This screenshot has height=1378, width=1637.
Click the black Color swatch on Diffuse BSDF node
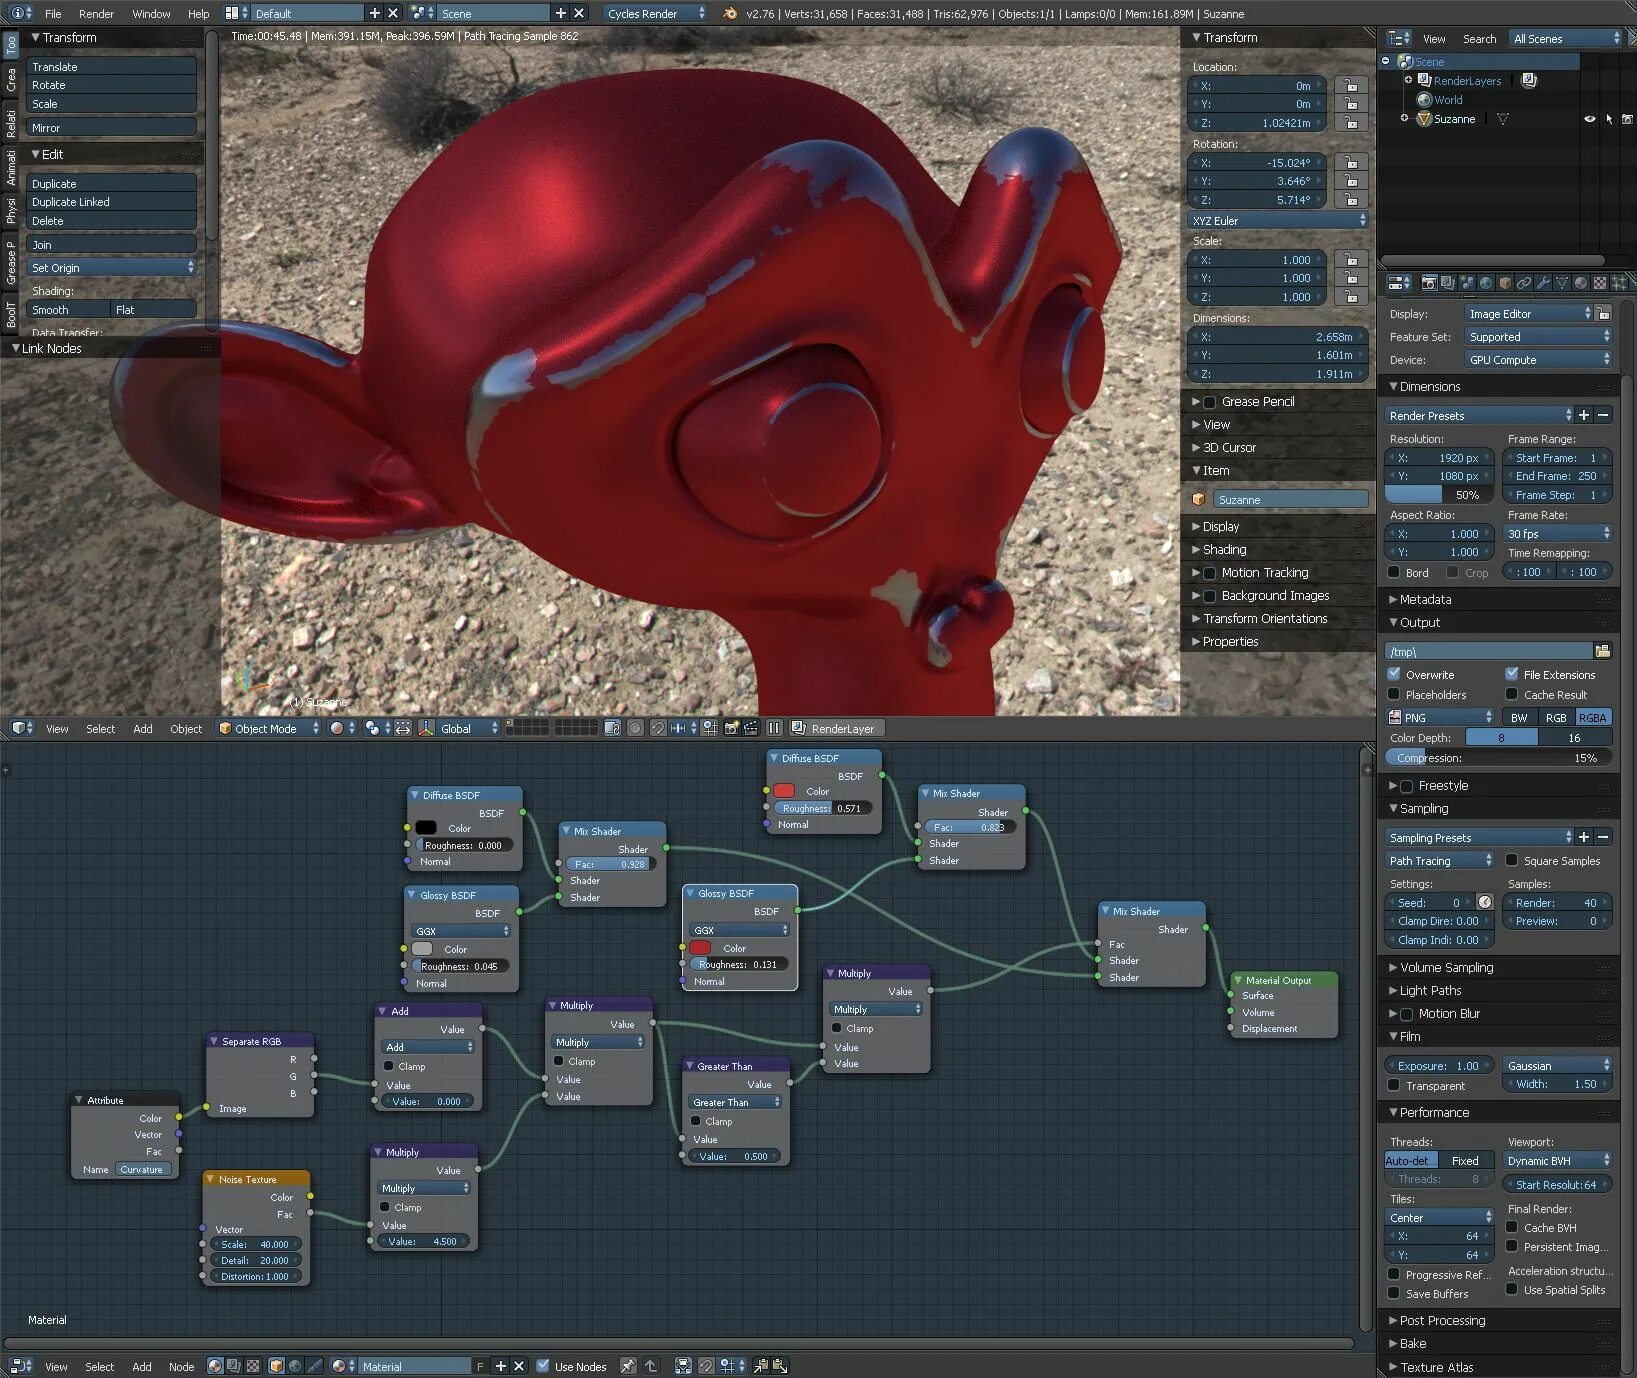click(x=426, y=828)
